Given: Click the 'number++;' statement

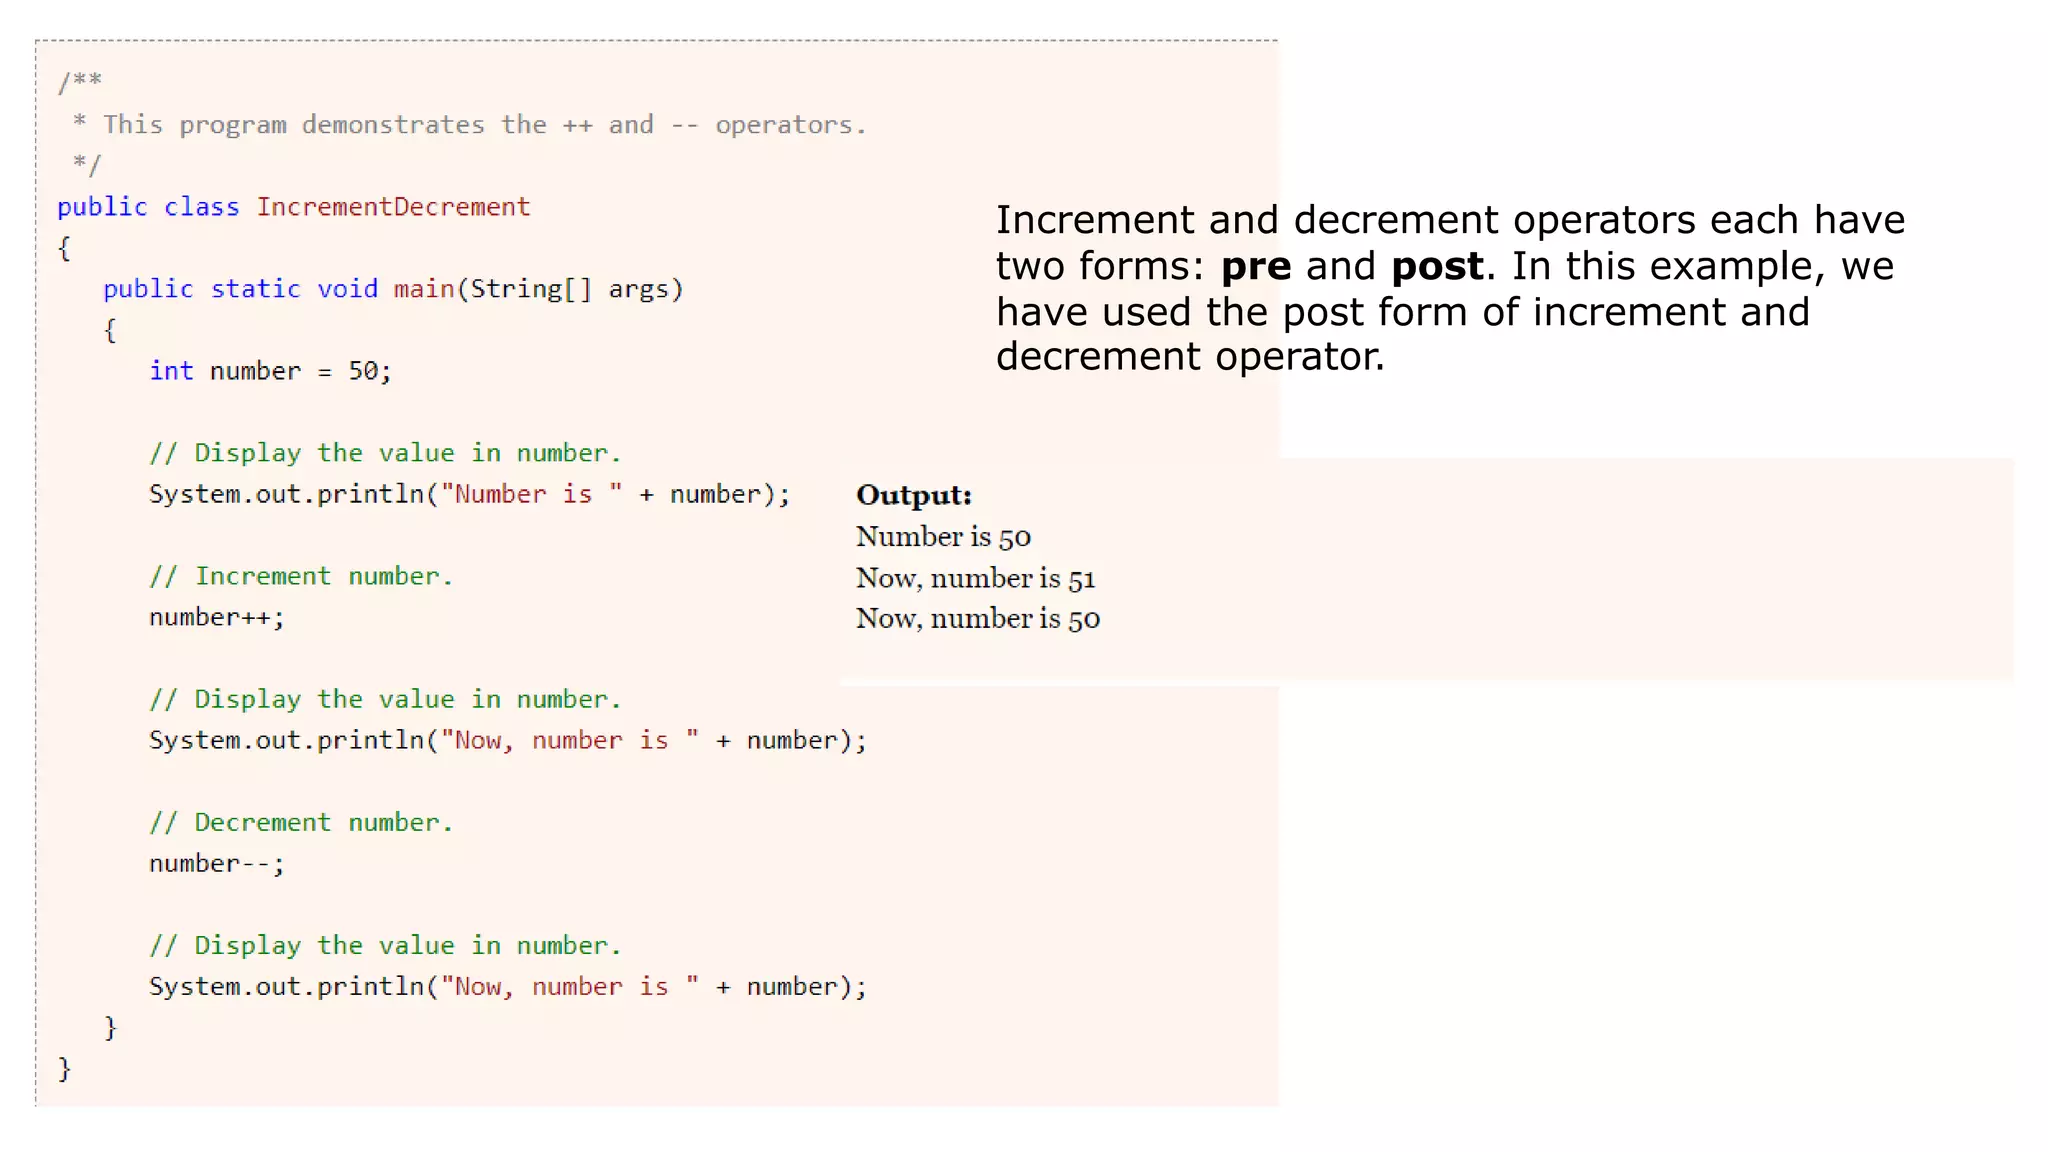Looking at the screenshot, I should pos(217,617).
